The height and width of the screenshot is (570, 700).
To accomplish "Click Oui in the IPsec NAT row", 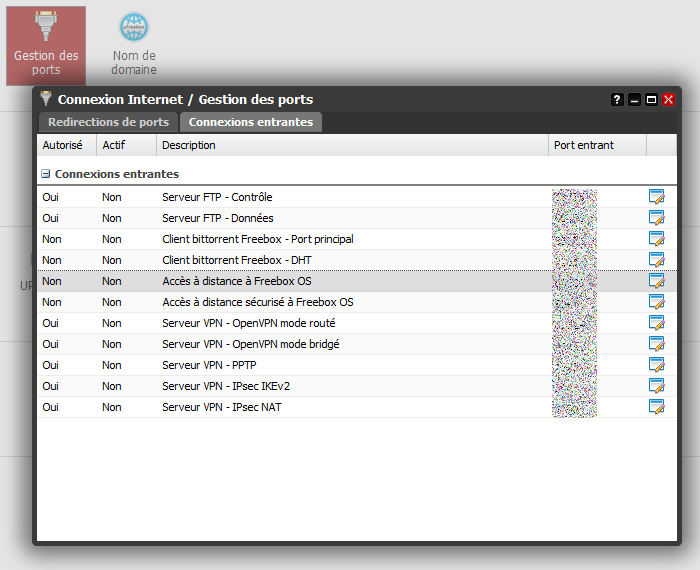I will pyautogui.click(x=50, y=407).
